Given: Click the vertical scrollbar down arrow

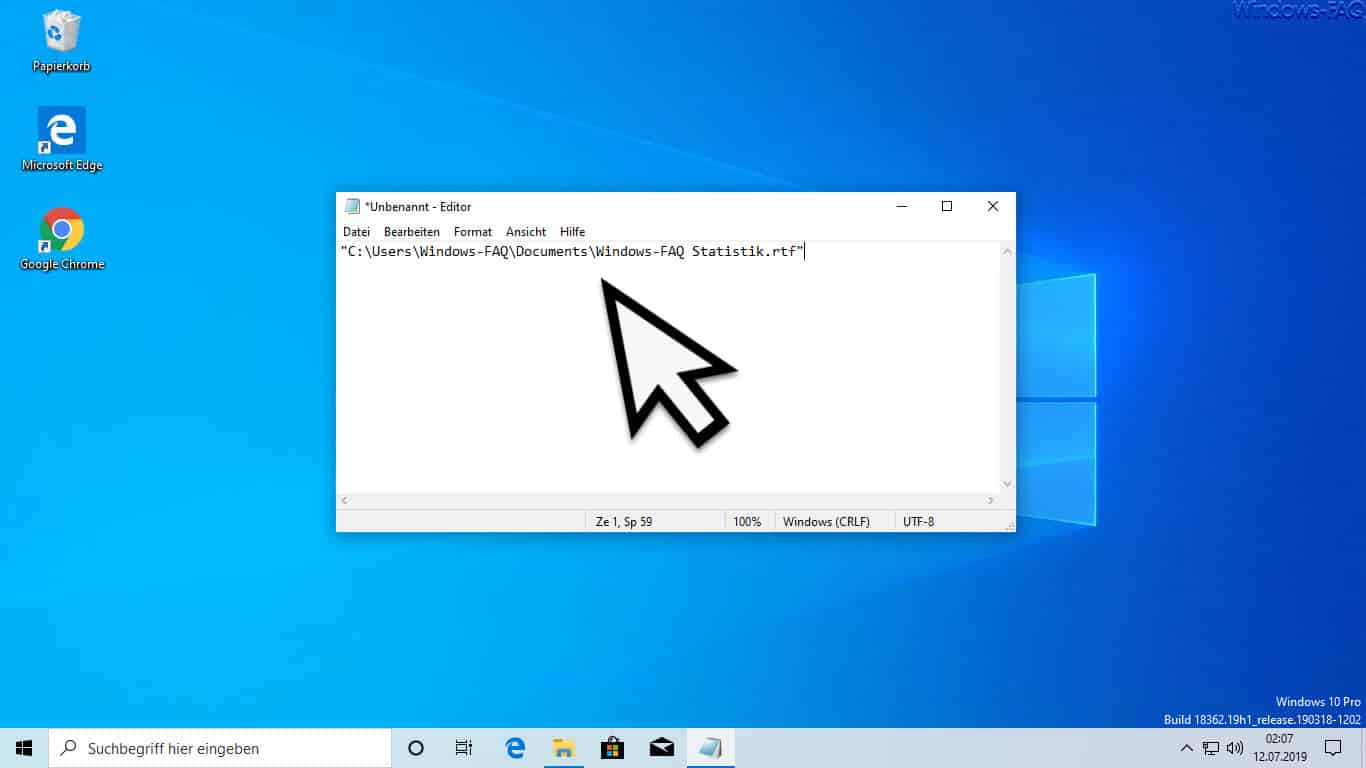Looking at the screenshot, I should coord(1007,484).
